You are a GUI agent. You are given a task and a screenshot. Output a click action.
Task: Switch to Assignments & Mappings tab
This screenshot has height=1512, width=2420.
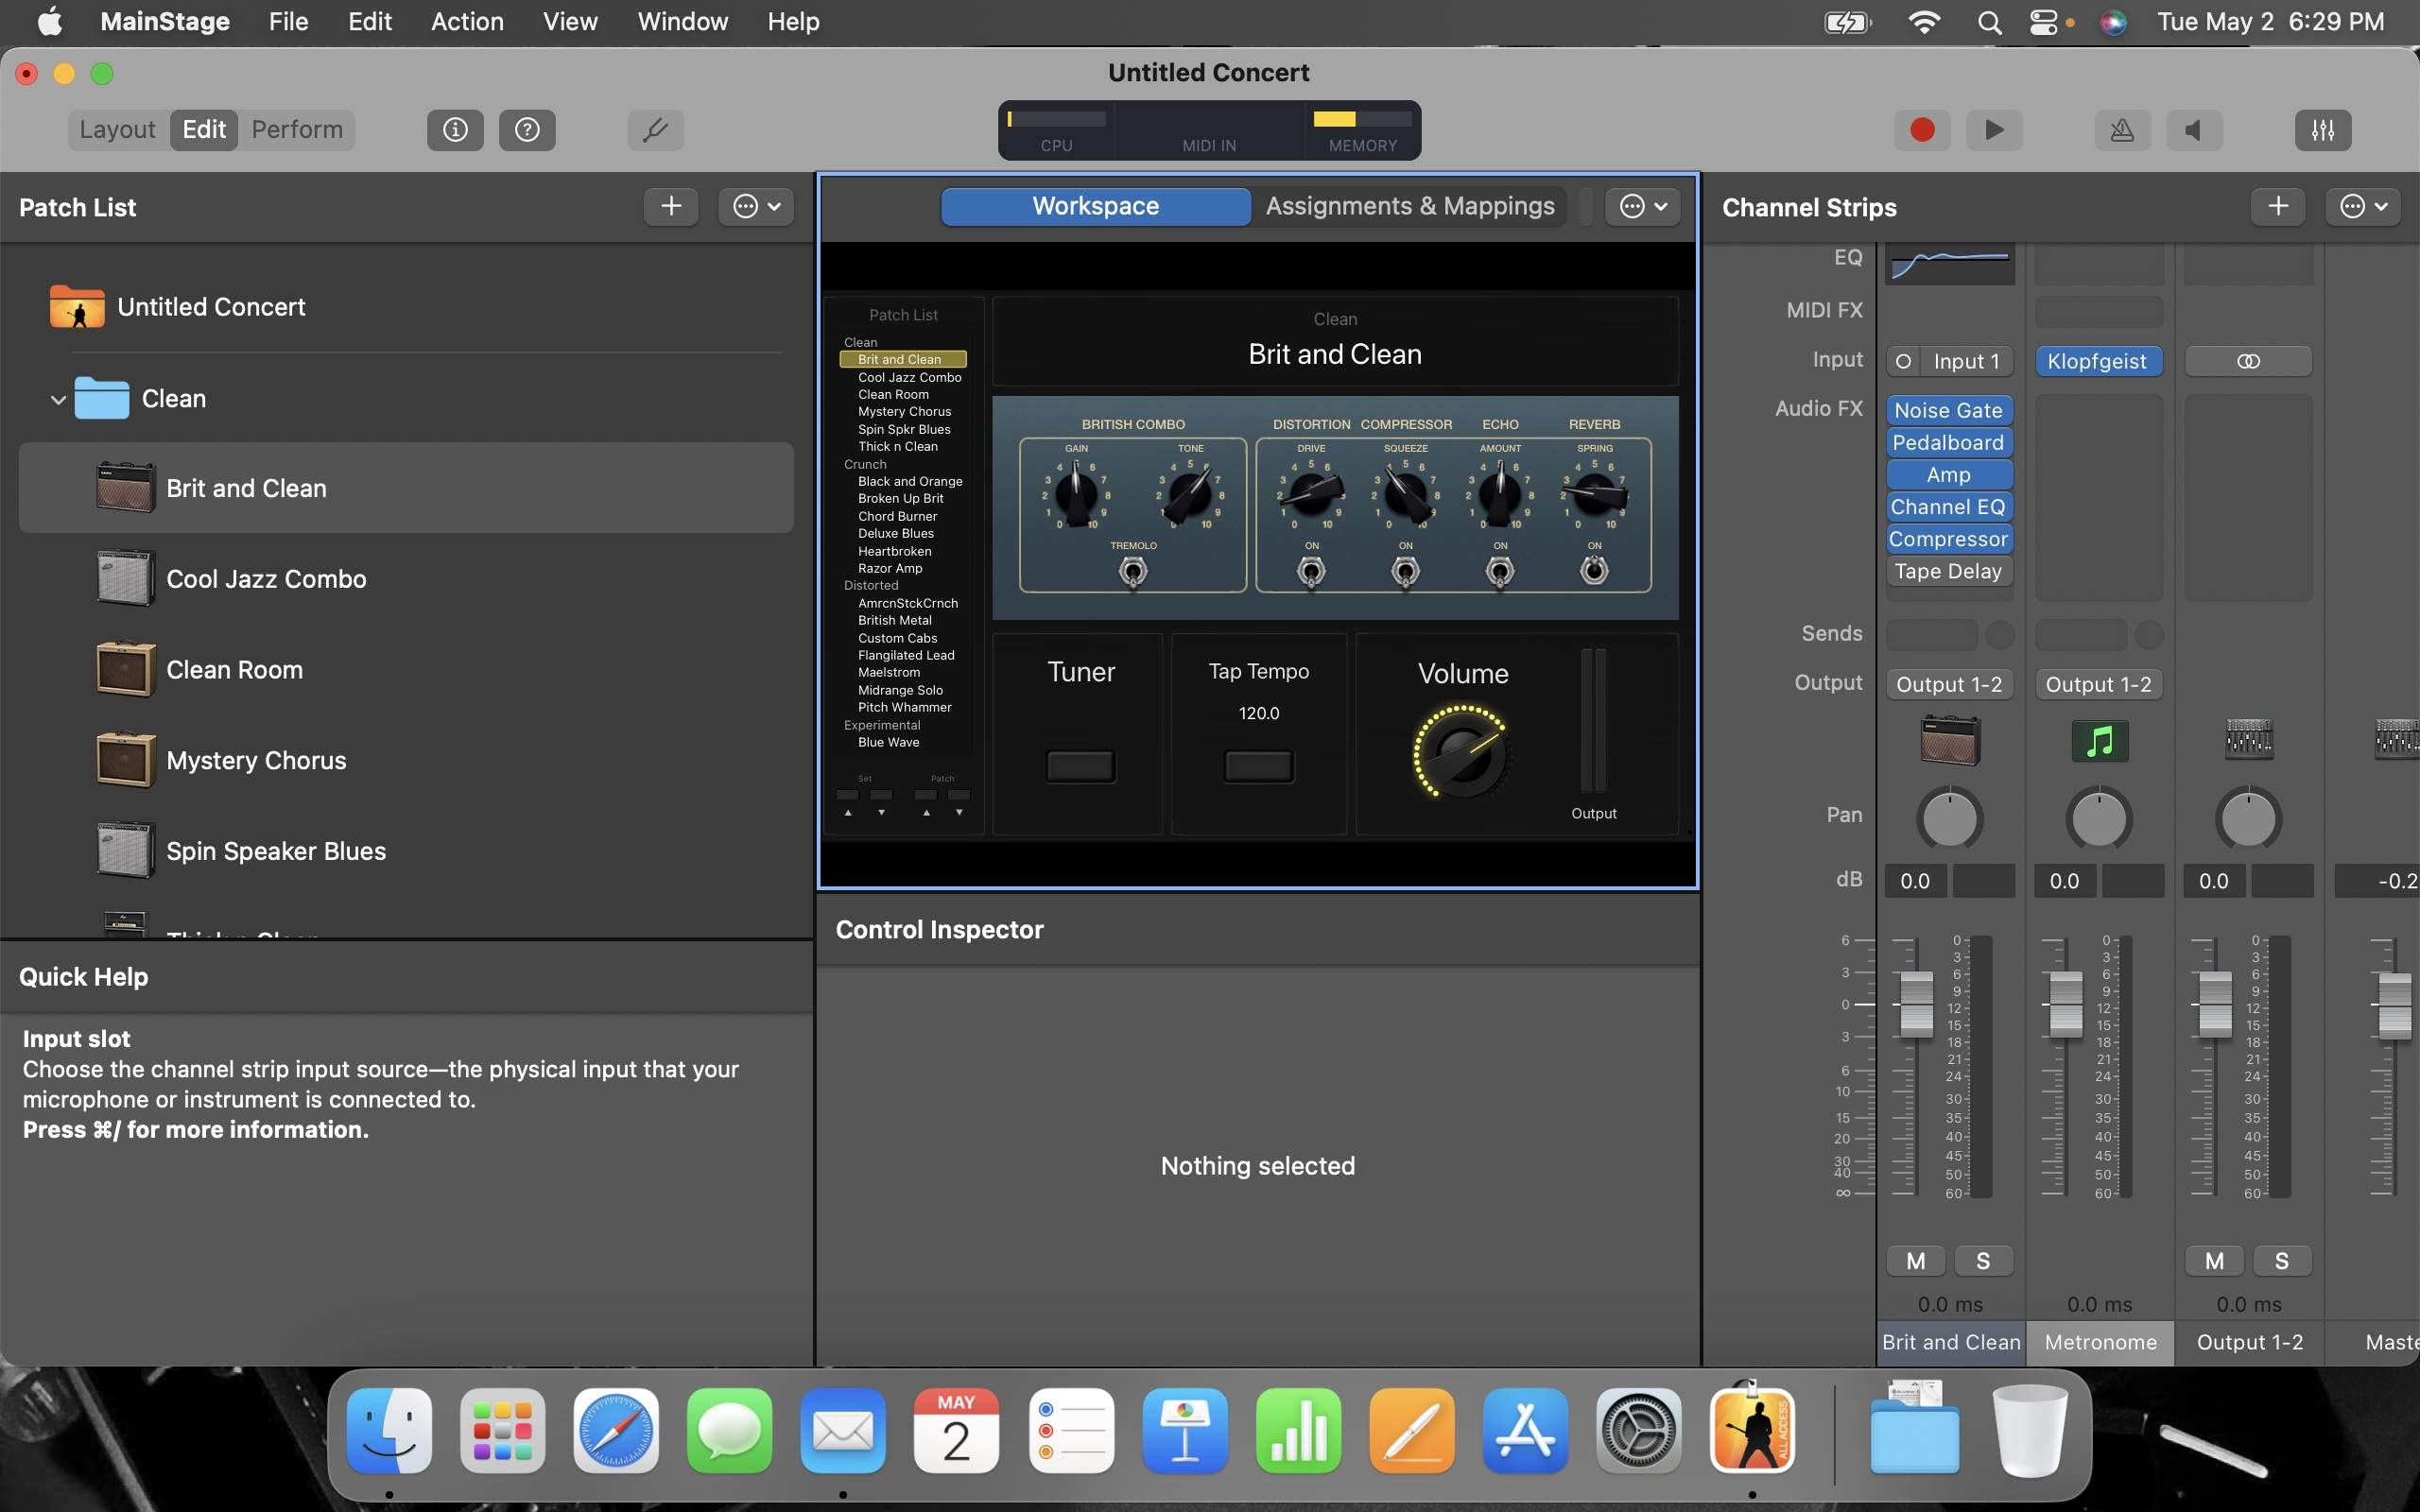click(x=1409, y=206)
